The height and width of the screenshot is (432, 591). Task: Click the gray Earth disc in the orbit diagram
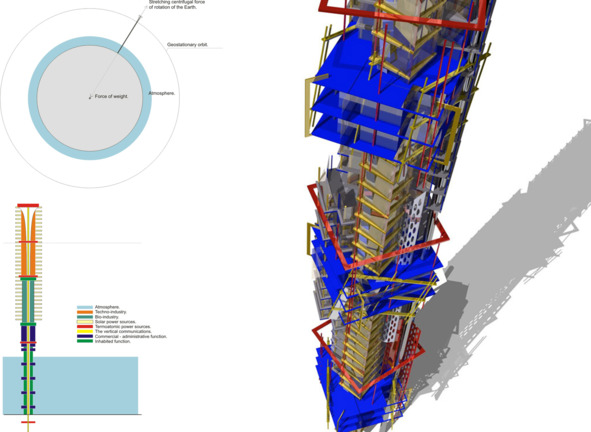pos(90,99)
